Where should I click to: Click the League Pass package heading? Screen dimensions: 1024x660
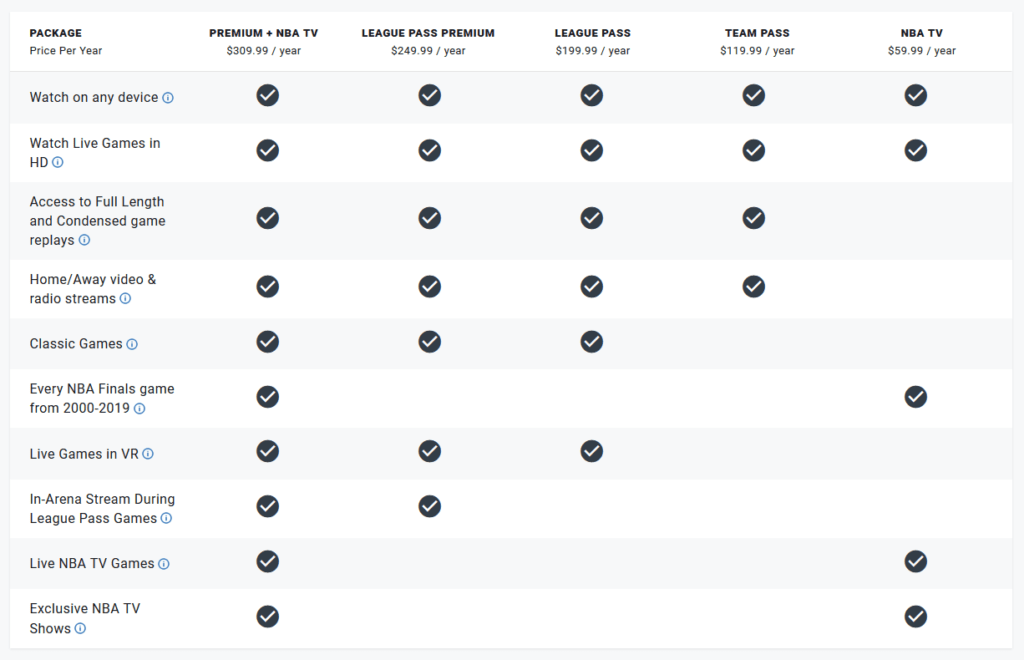(x=593, y=33)
